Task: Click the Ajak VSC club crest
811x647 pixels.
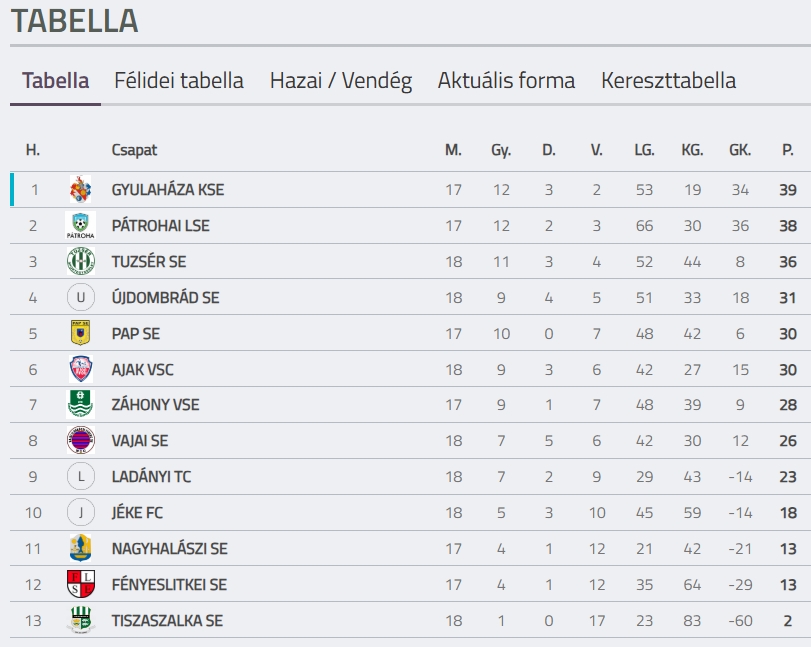Action: 81,369
